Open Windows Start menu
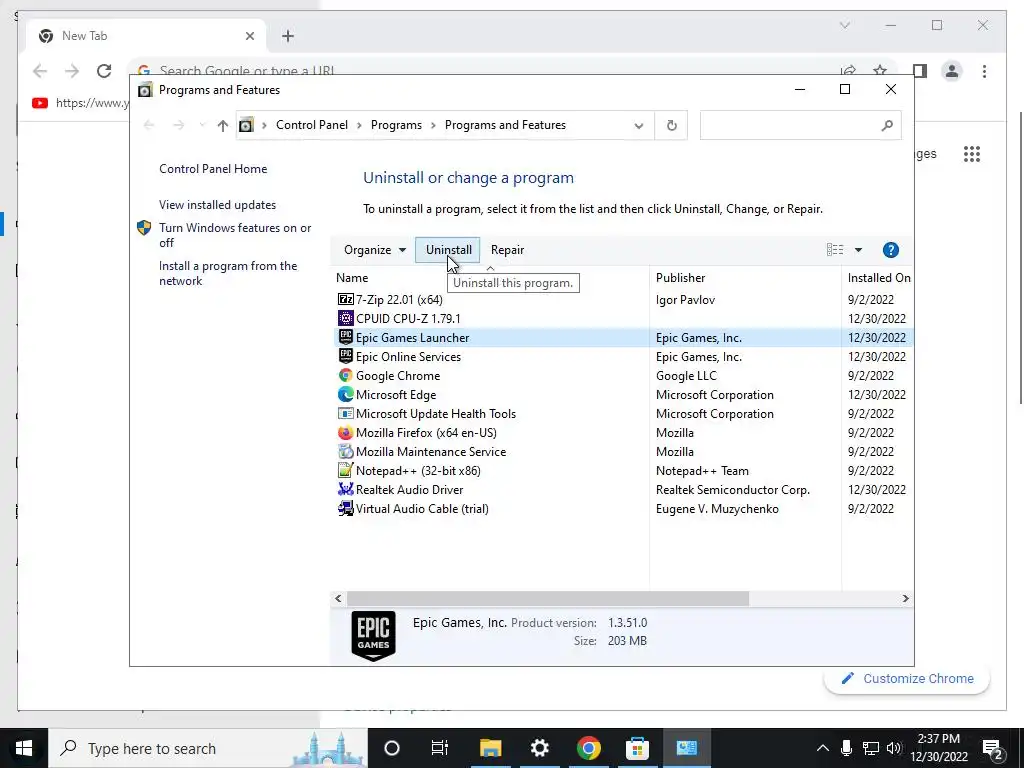1024x768 pixels. (x=24, y=748)
